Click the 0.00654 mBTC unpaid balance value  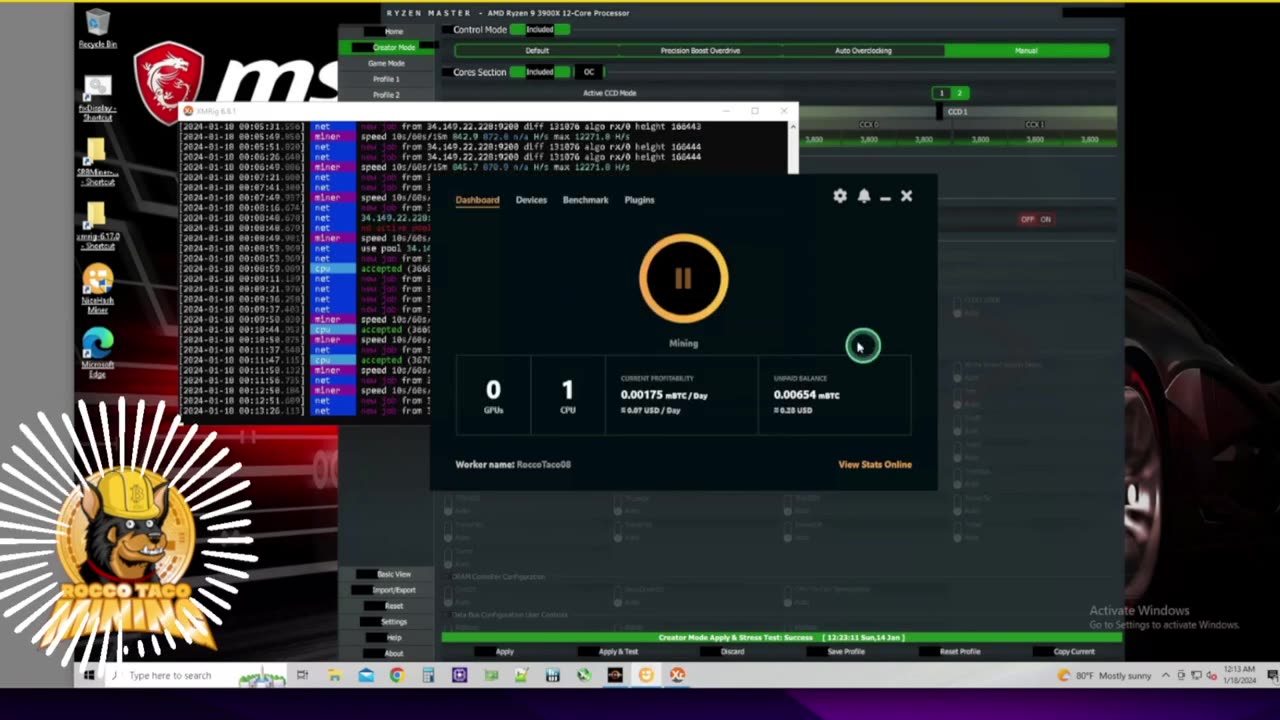coord(806,395)
